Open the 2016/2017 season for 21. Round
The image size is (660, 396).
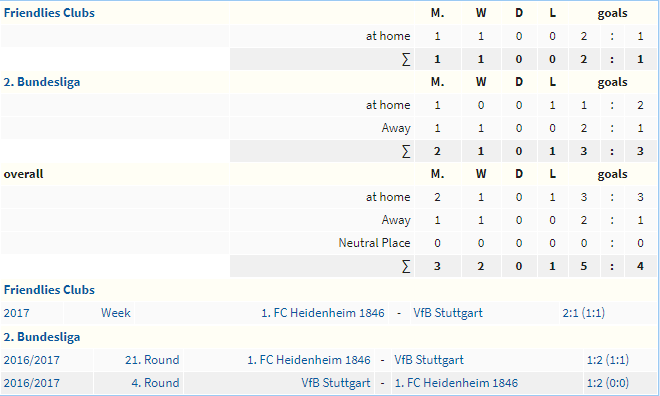pyautogui.click(x=32, y=360)
